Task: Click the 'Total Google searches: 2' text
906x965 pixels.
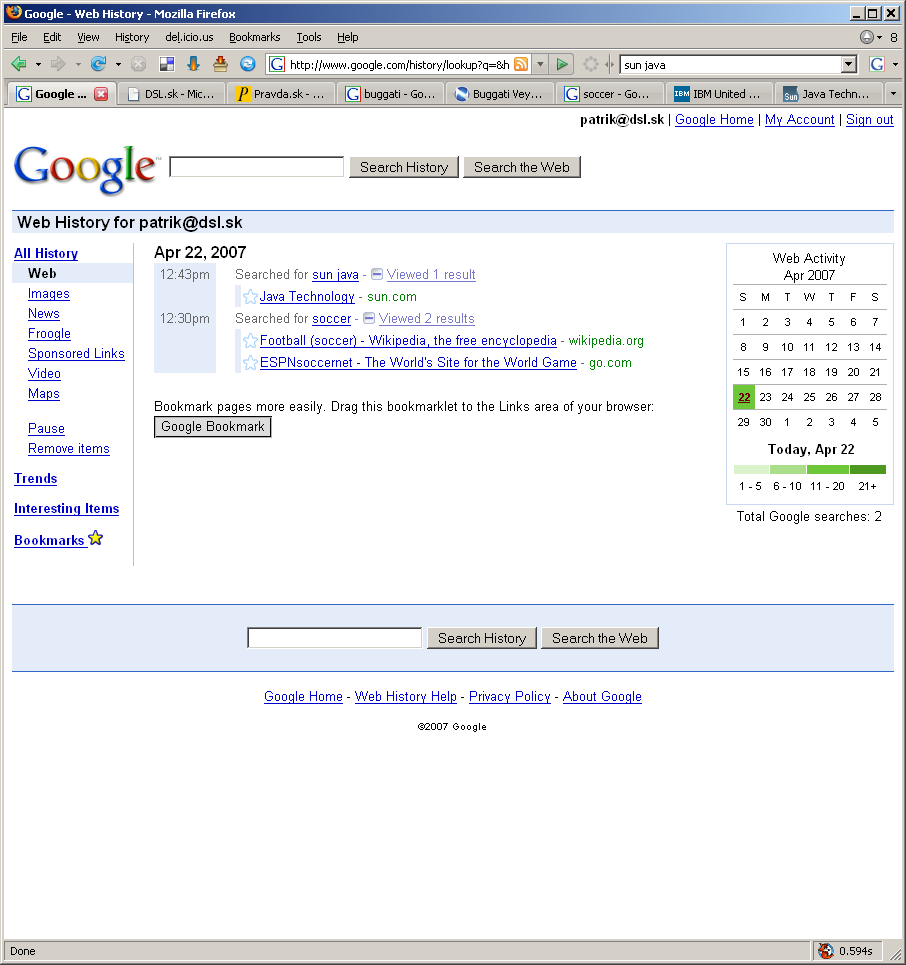Action: 809,516
